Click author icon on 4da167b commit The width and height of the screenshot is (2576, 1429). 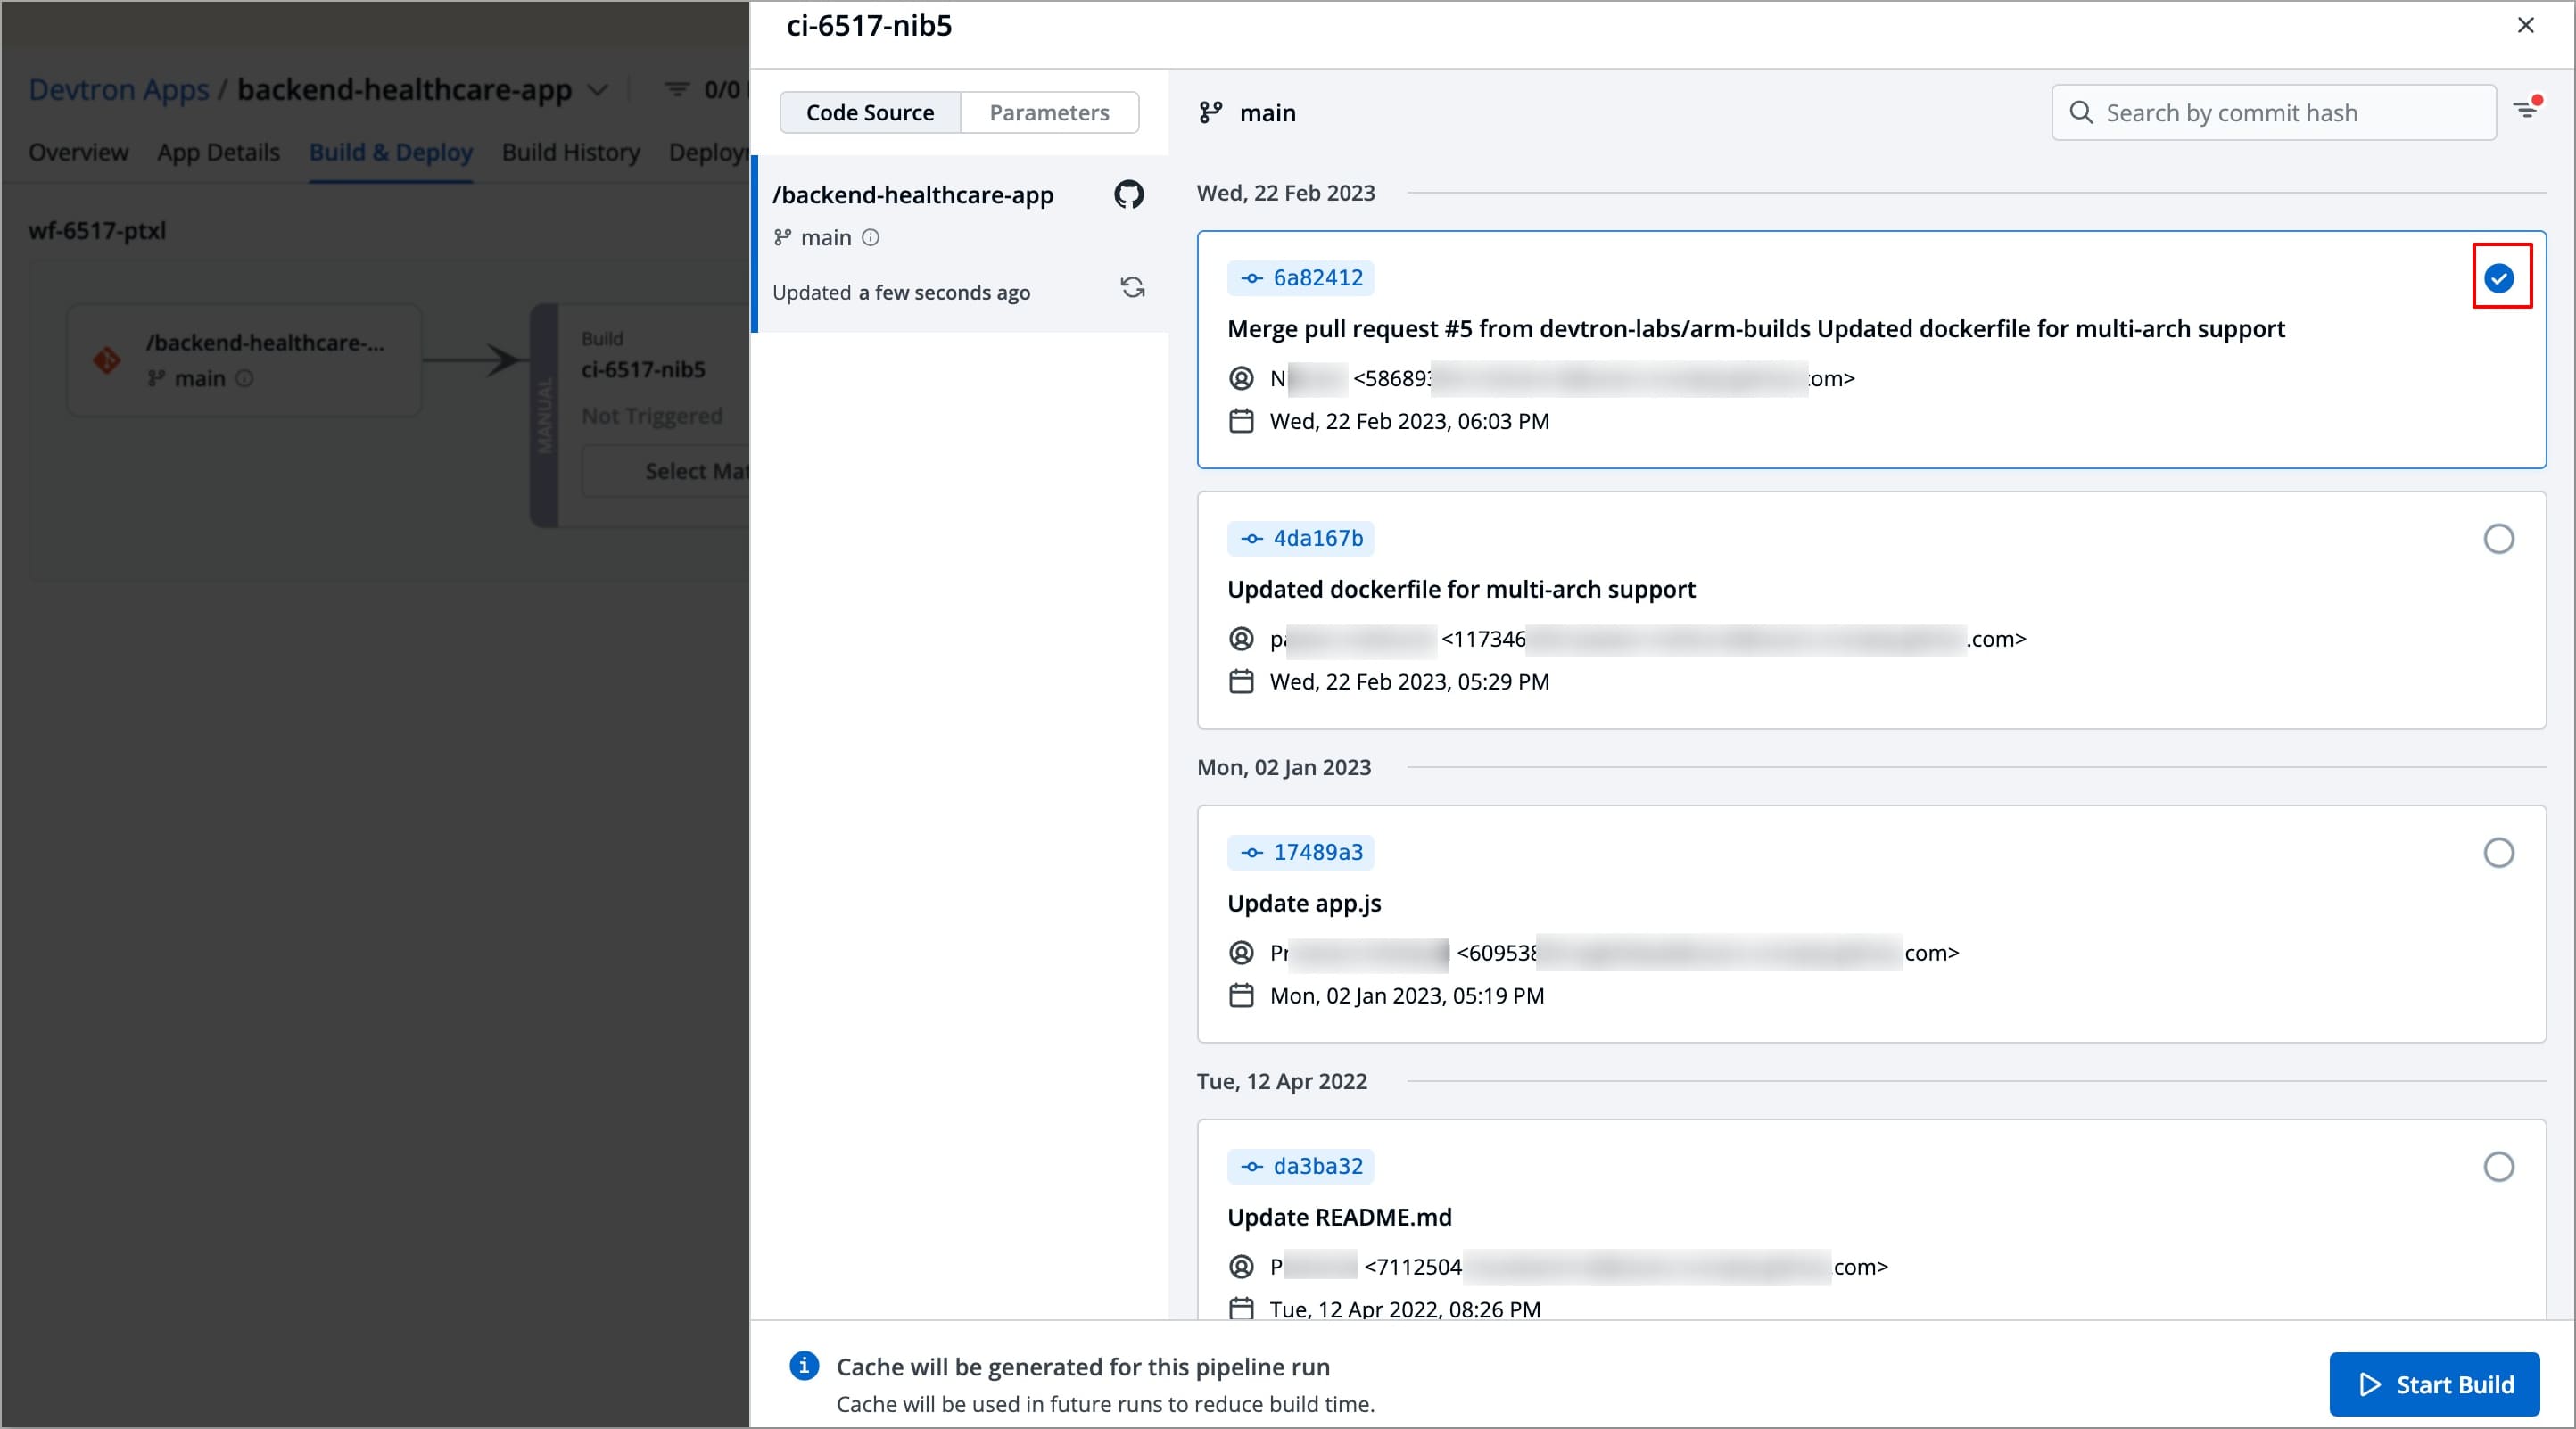[1241, 638]
